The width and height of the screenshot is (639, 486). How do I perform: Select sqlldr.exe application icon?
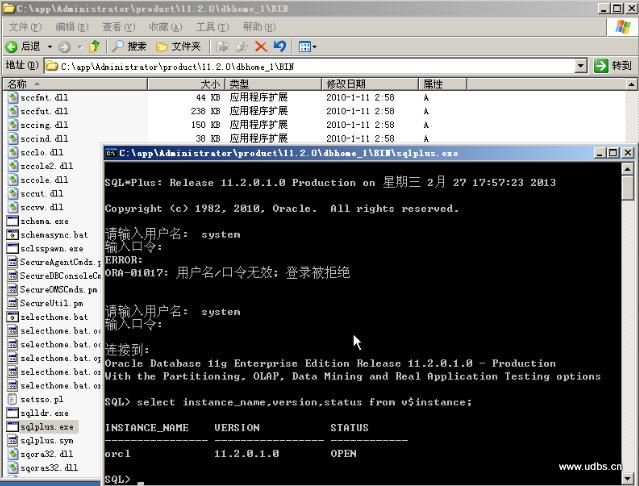pyautogui.click(x=13, y=413)
